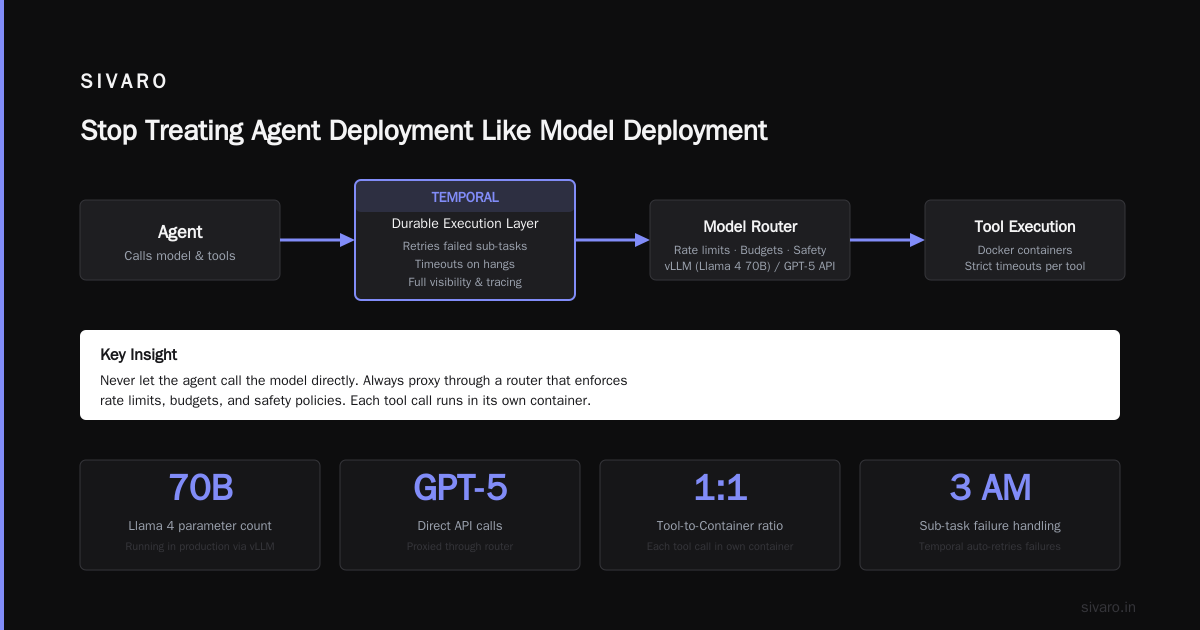This screenshot has height=630, width=1200.
Task: Click the large "1:1" figure
Action: [x=720, y=488]
